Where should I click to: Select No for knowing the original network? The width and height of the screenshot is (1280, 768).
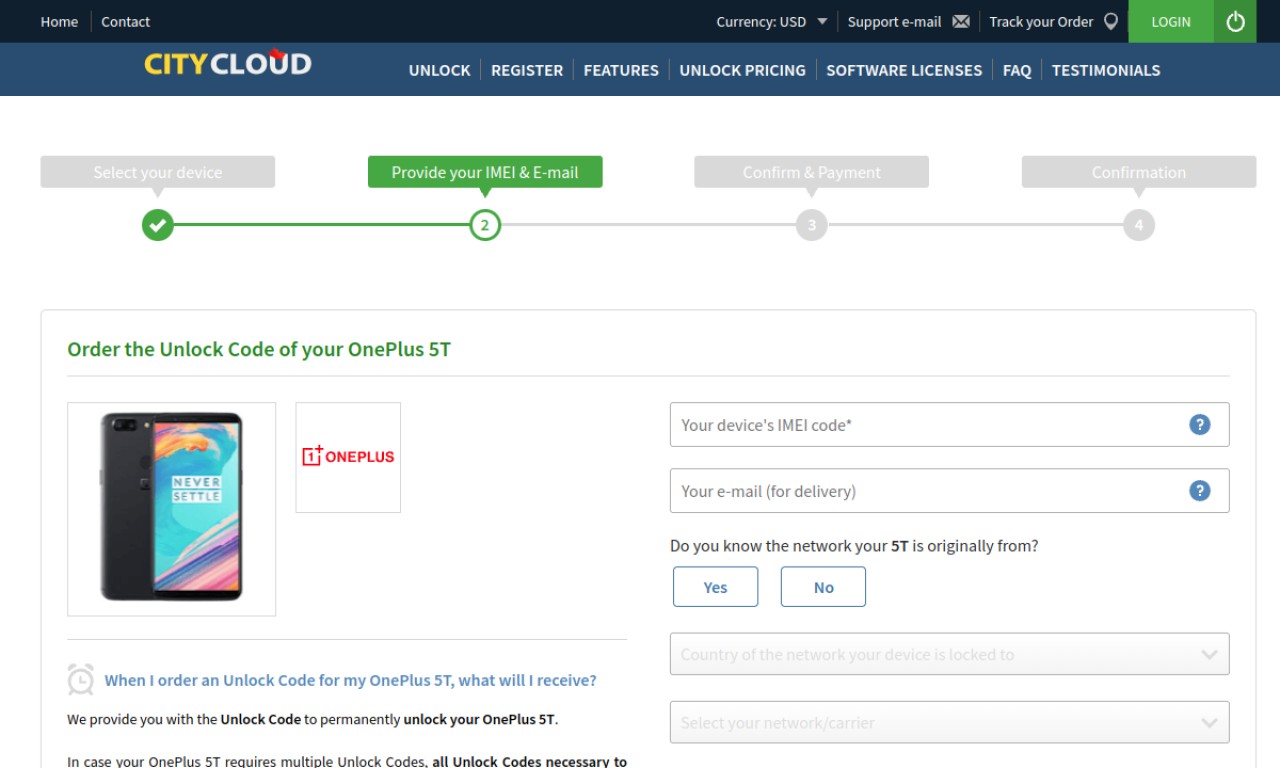click(823, 587)
